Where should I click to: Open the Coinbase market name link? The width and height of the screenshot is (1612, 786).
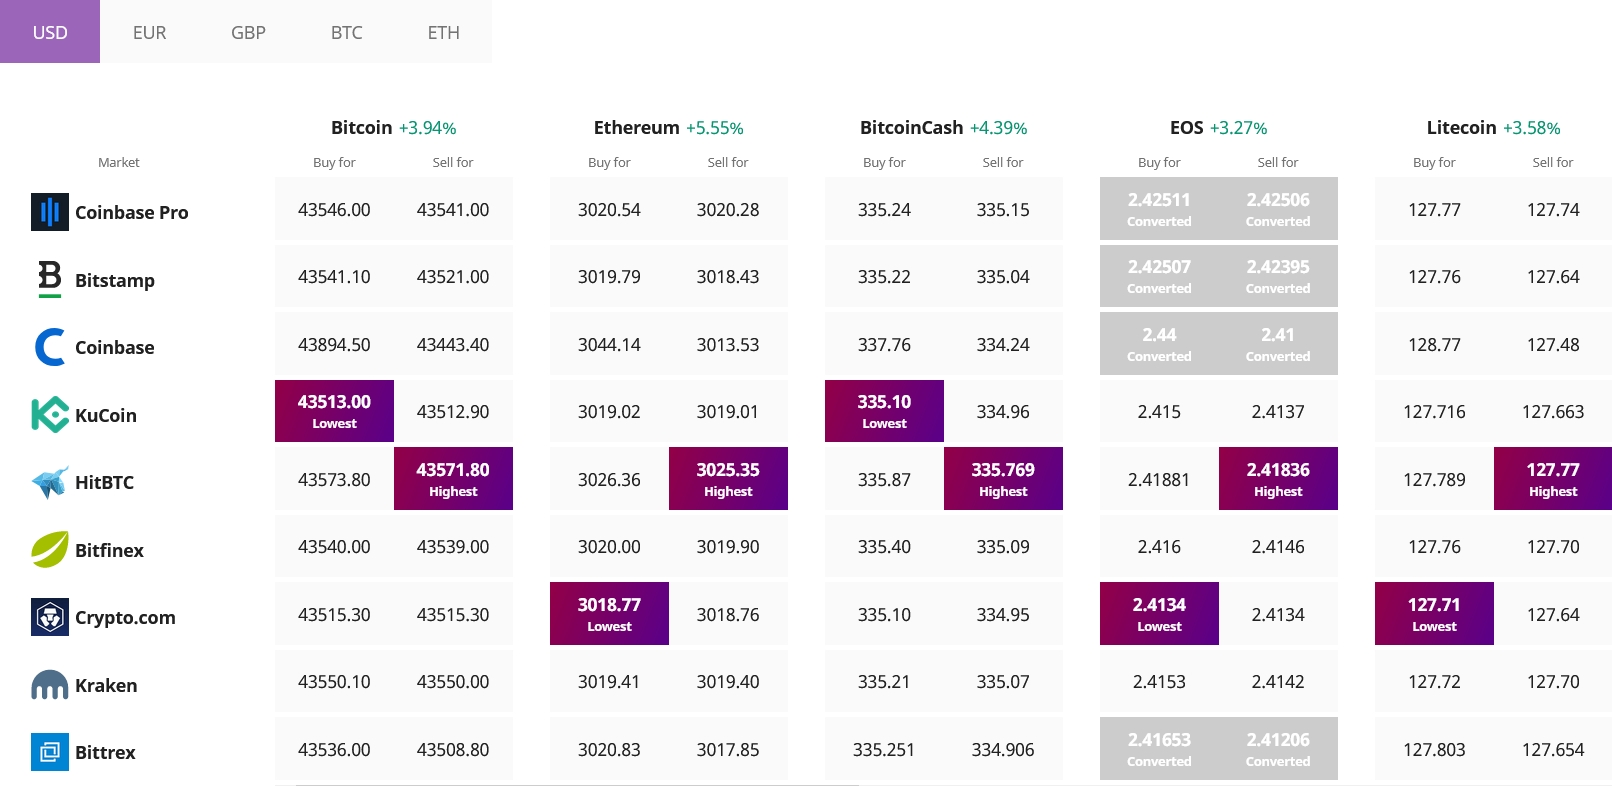click(x=115, y=347)
